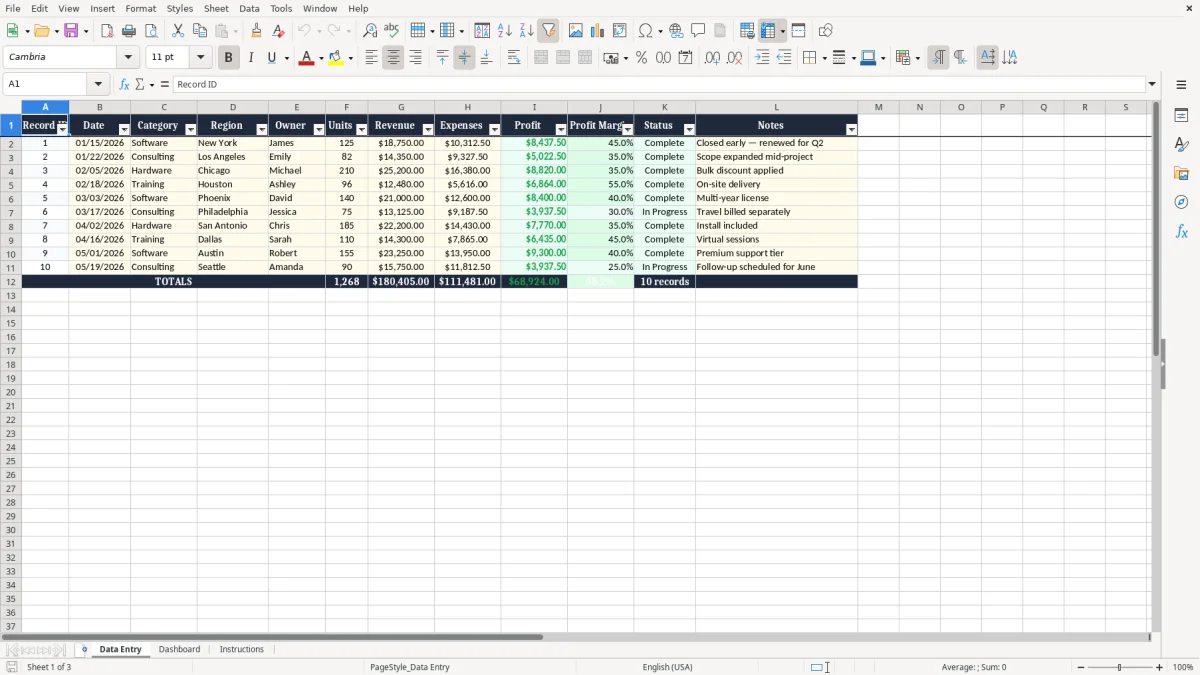
Task: Open sidebar Properties panel
Action: coord(1181,115)
